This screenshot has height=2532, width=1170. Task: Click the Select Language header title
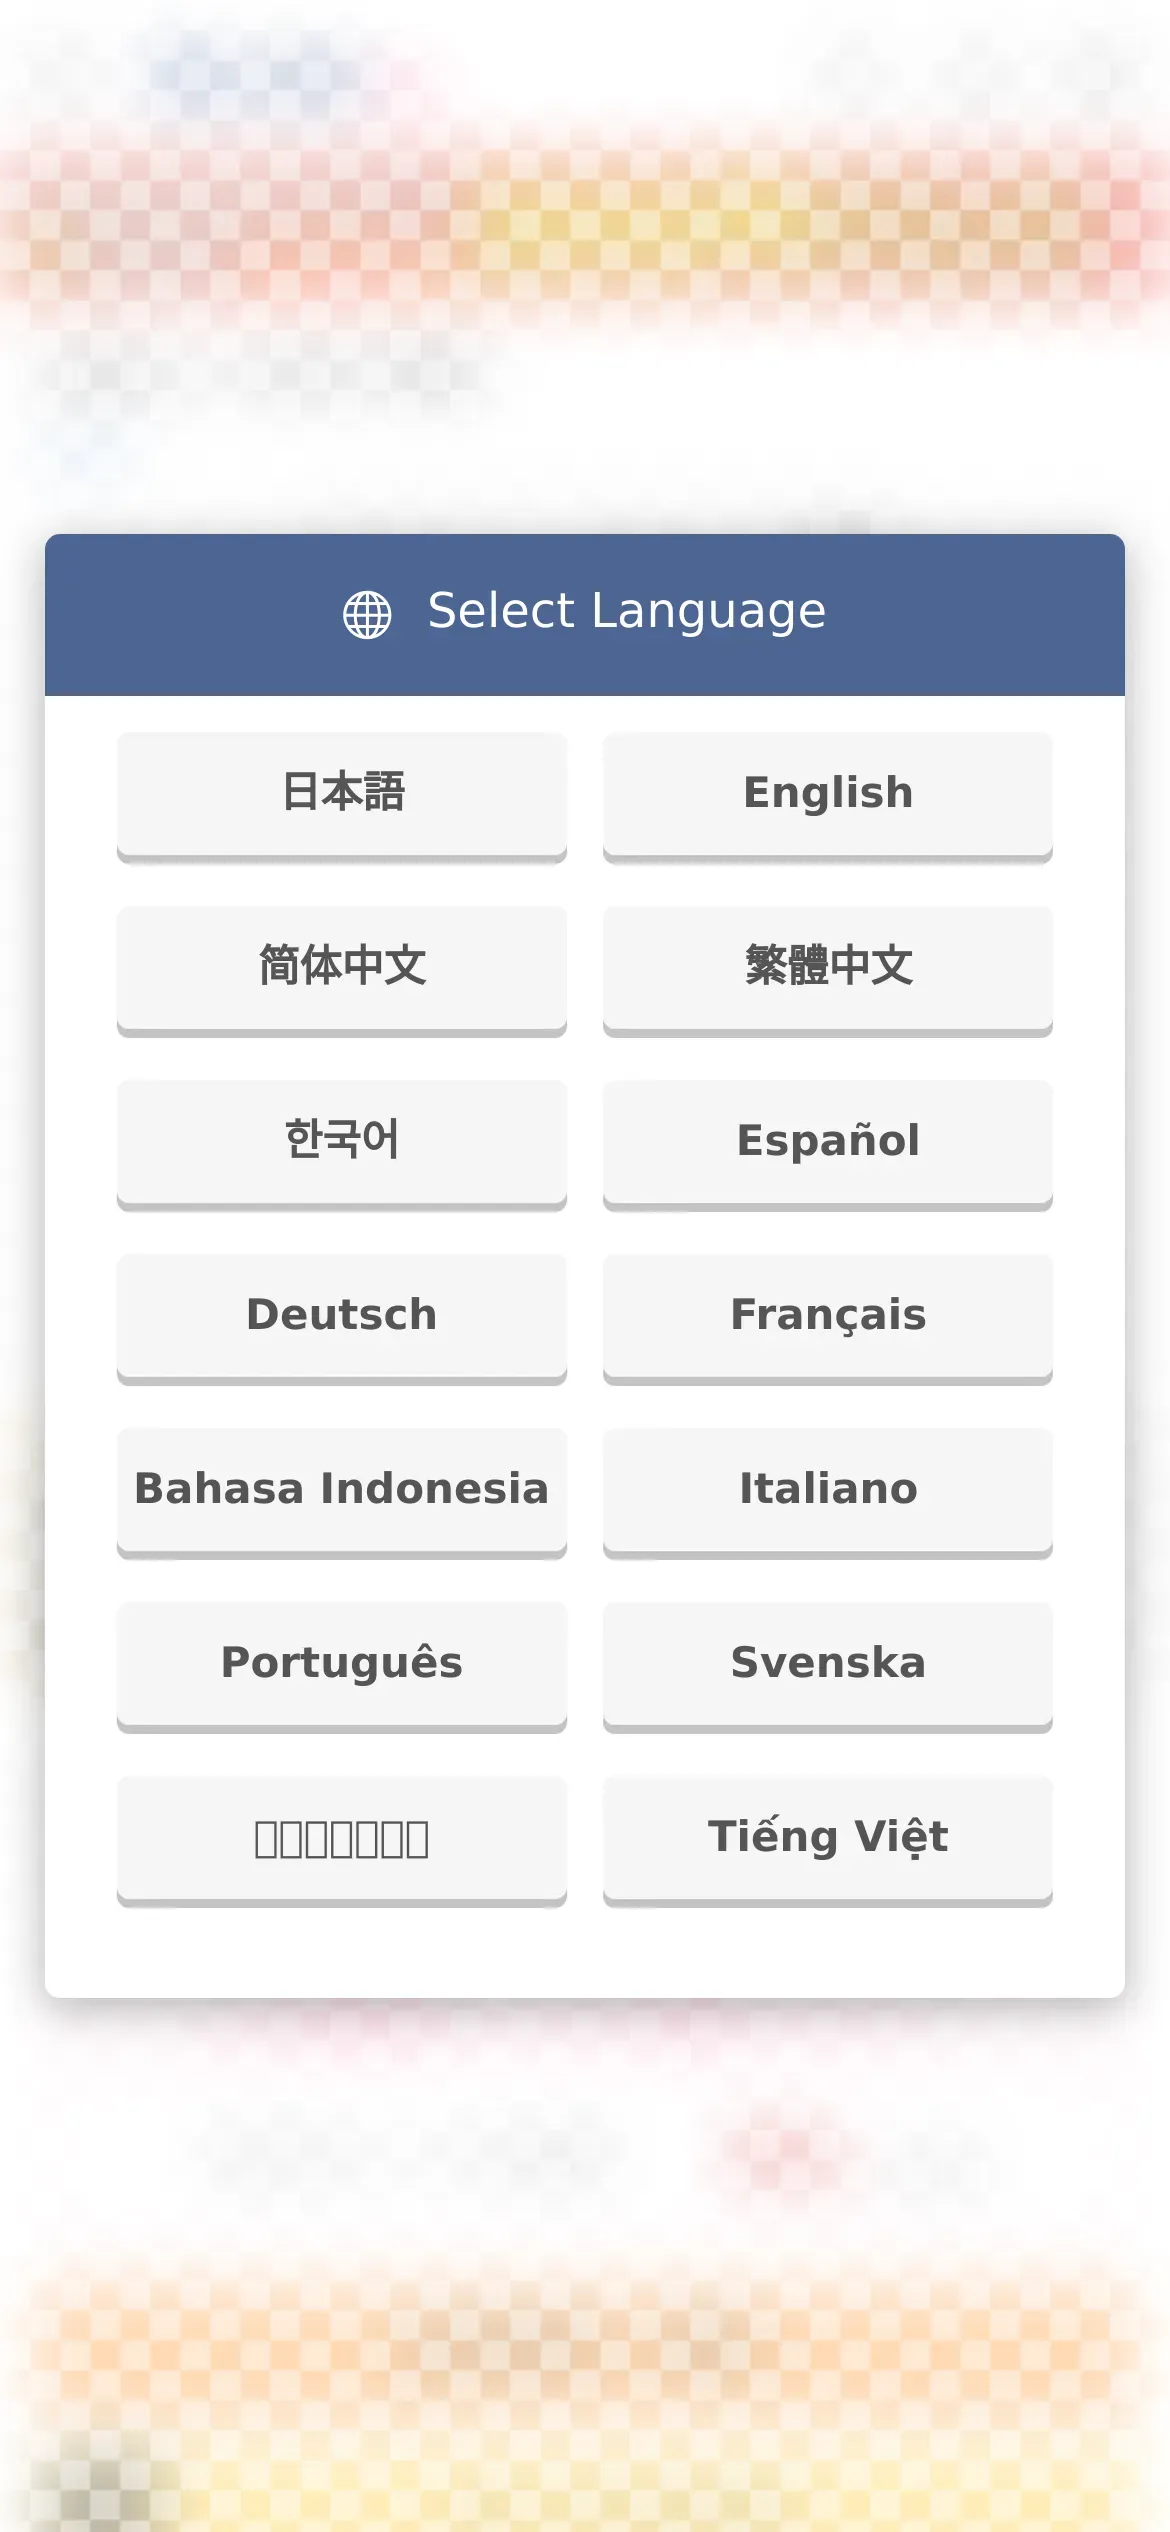pos(627,612)
